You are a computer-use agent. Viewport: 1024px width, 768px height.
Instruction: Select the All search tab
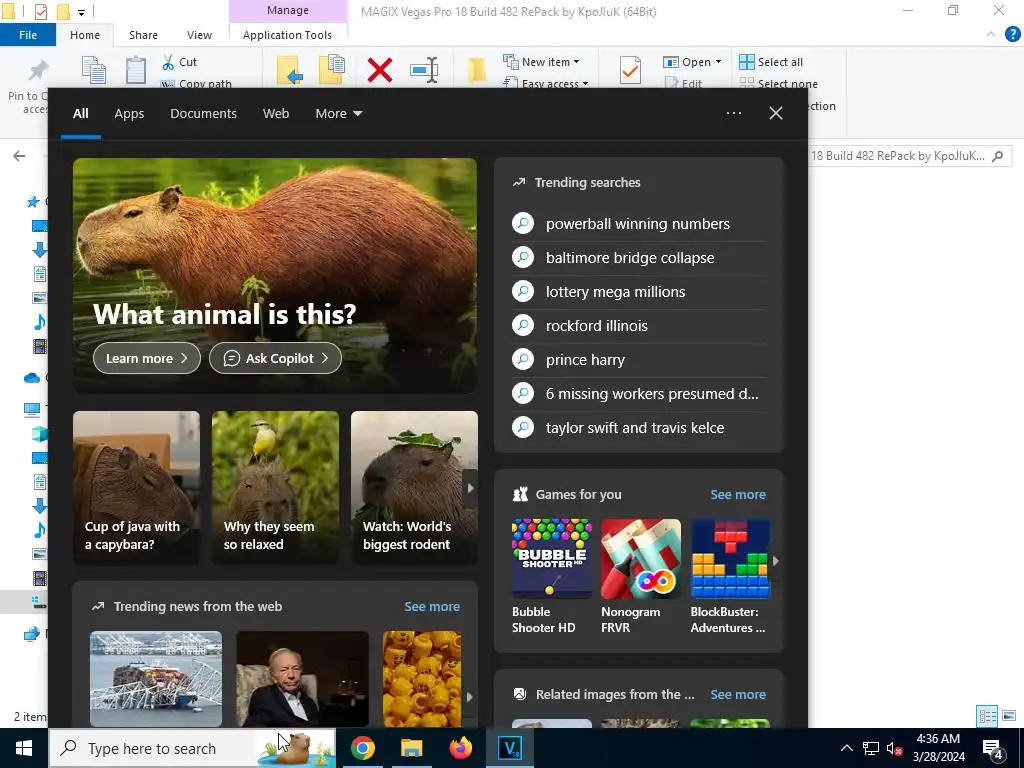(80, 113)
